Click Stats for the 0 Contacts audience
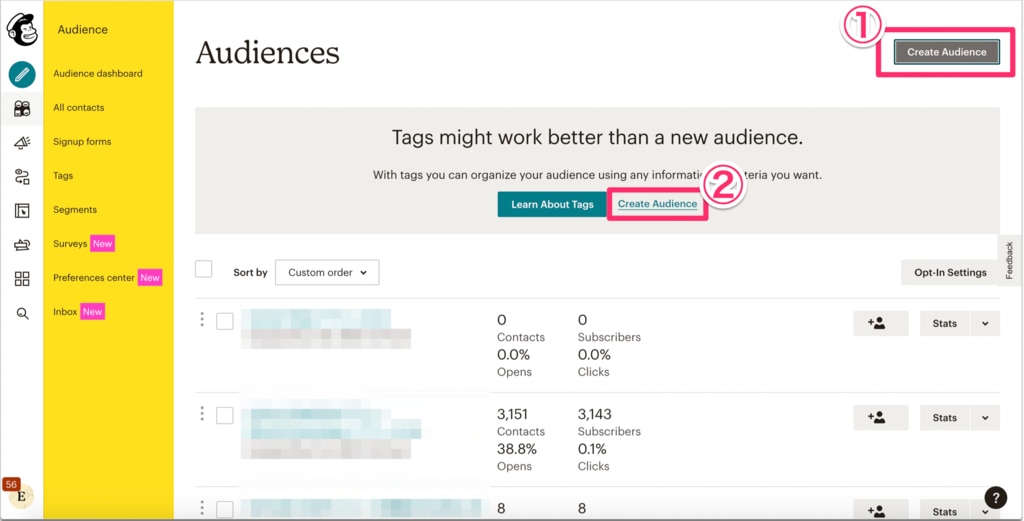 945,323
